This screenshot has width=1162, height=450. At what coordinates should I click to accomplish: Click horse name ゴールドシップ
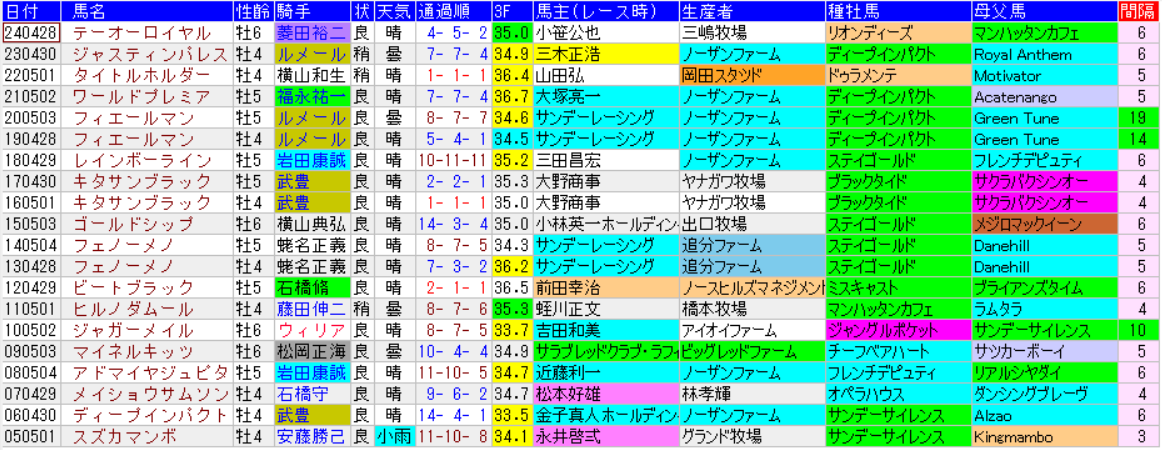coord(131,225)
